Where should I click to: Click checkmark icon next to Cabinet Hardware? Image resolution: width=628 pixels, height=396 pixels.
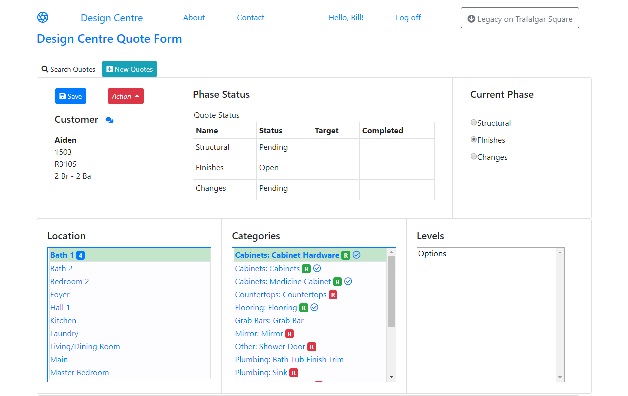pyautogui.click(x=356, y=255)
